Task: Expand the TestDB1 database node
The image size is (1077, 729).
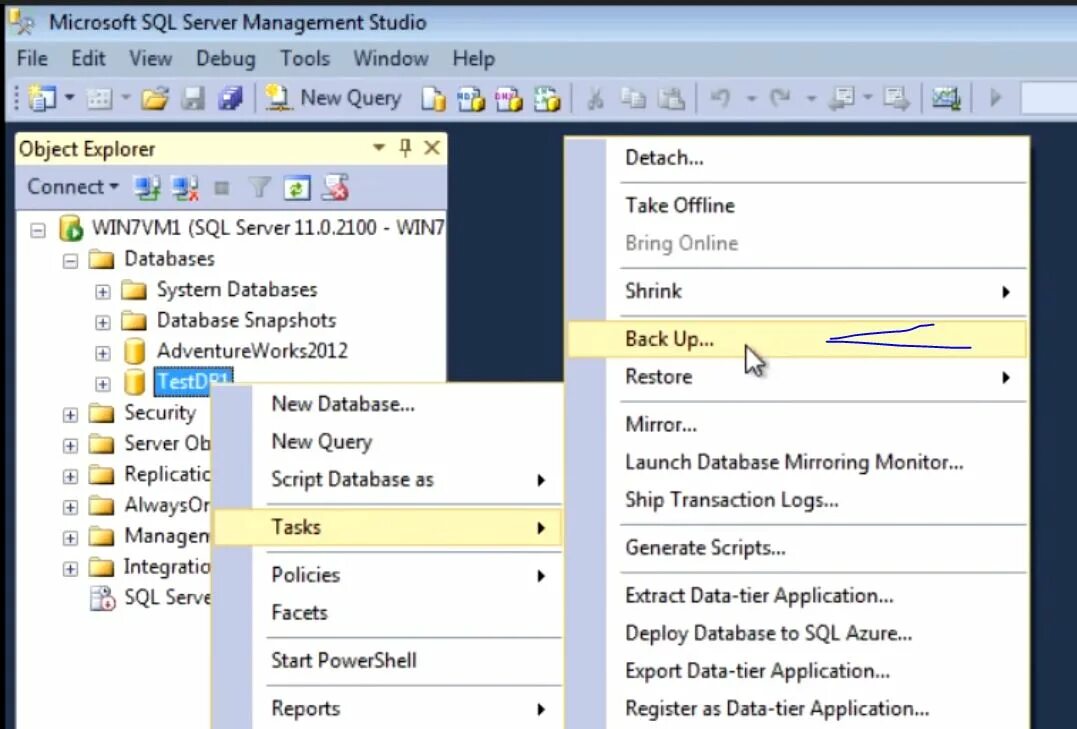Action: point(102,383)
